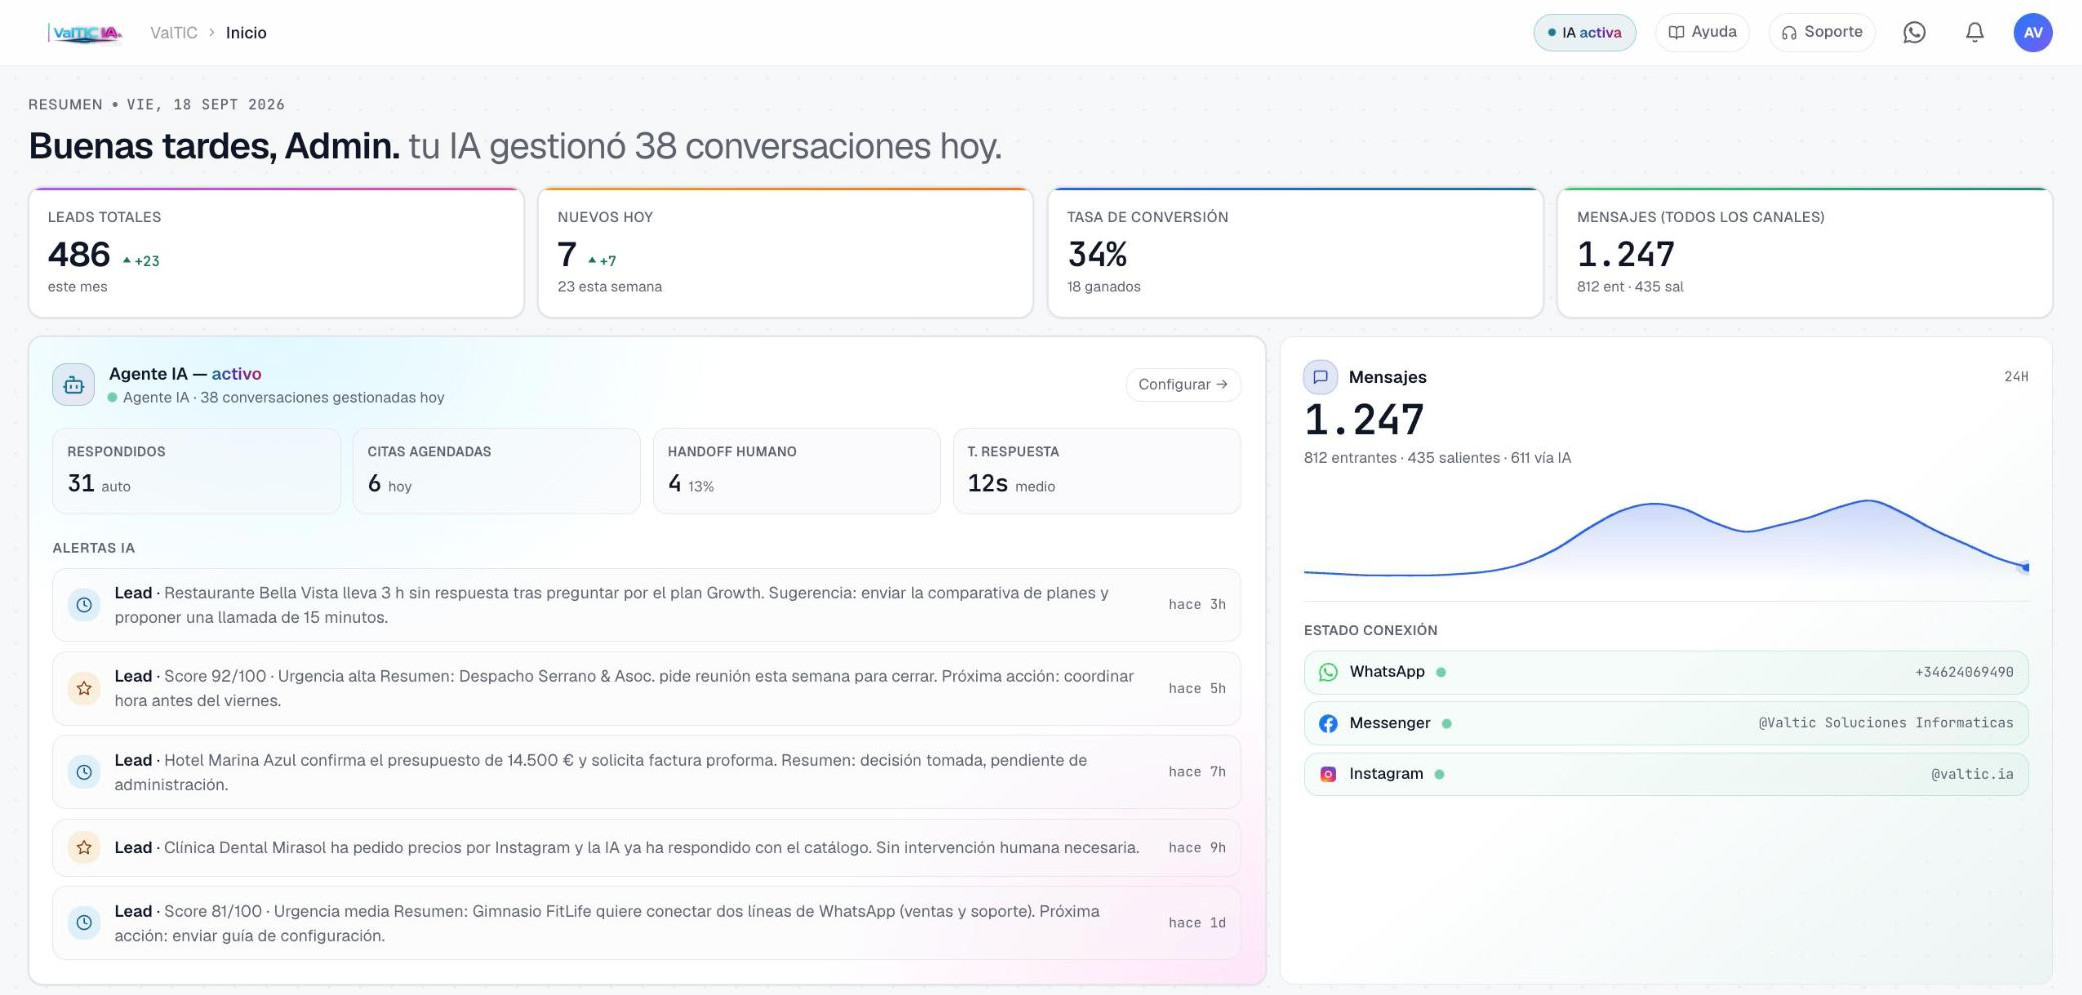Go to the ValTIC breadcrumb link
Image resolution: width=2082 pixels, height=995 pixels.
coord(174,33)
